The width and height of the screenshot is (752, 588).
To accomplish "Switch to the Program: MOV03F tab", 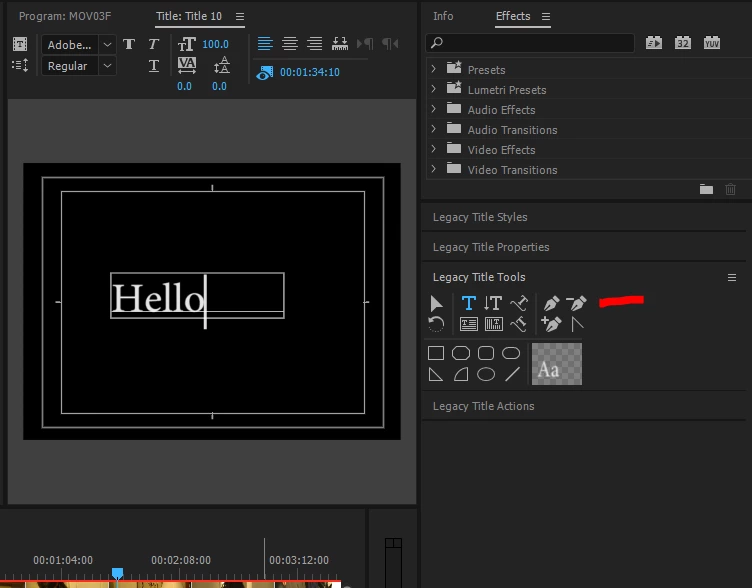I will 65,16.
